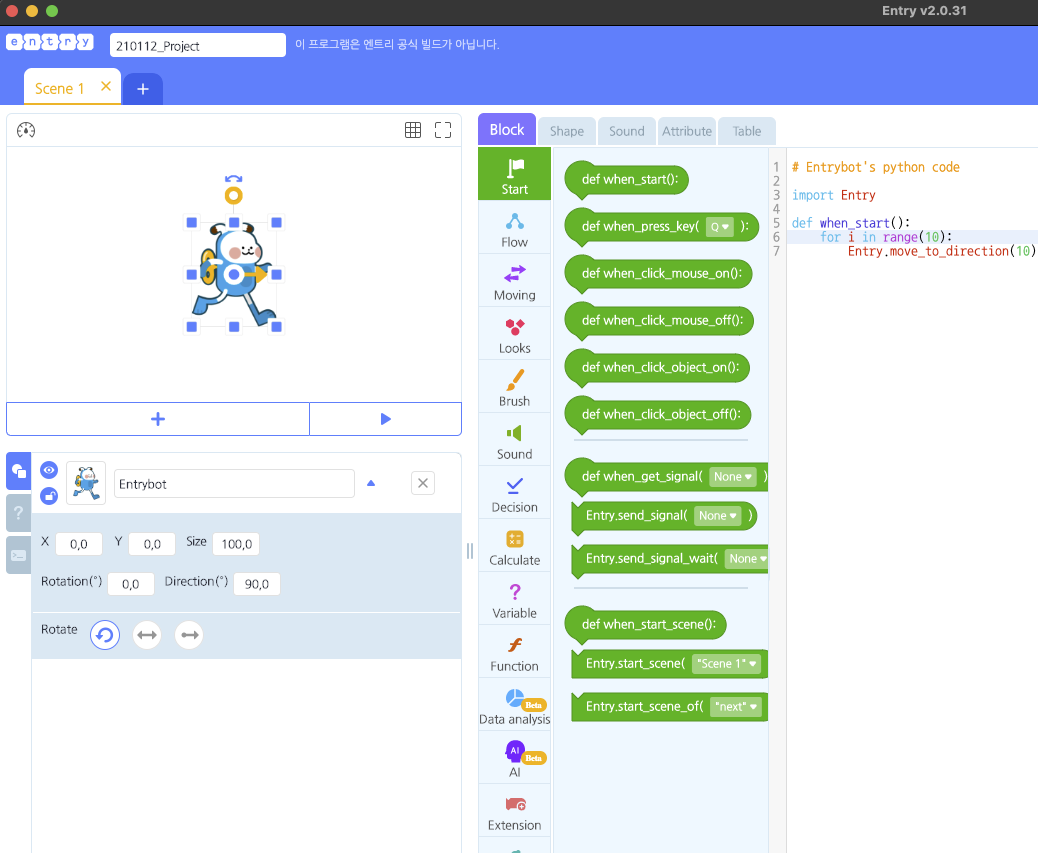The width and height of the screenshot is (1038, 853).
Task: Click the add object plus button
Action: [x=158, y=419]
